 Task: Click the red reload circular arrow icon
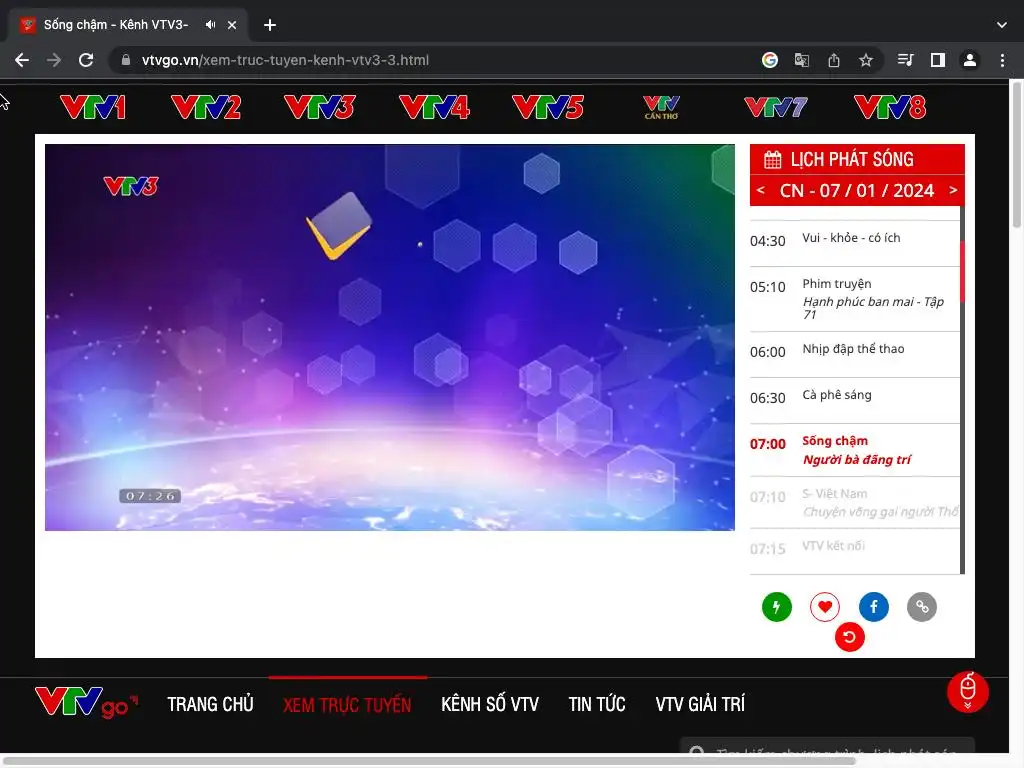pyautogui.click(x=850, y=637)
